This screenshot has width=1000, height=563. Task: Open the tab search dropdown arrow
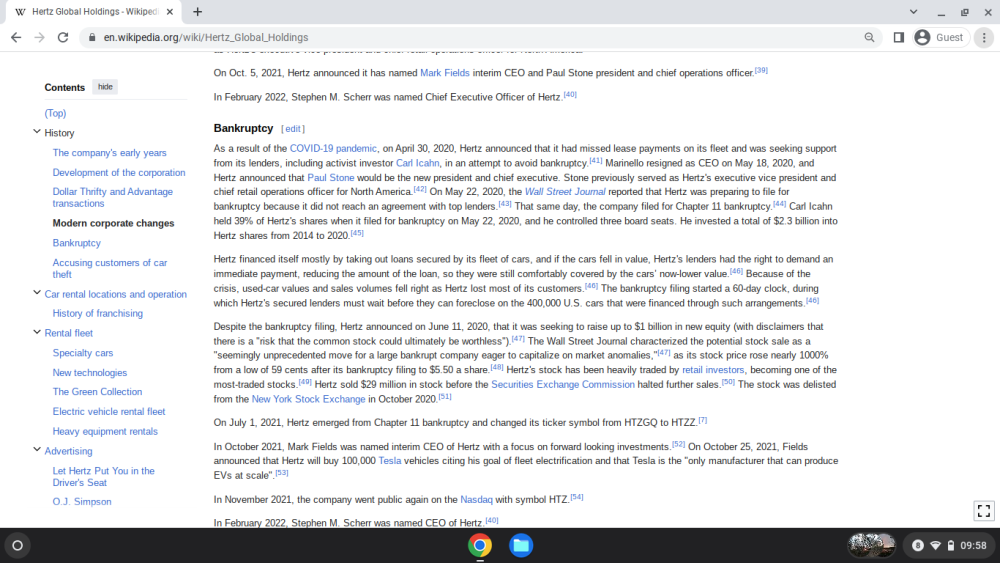click(913, 11)
